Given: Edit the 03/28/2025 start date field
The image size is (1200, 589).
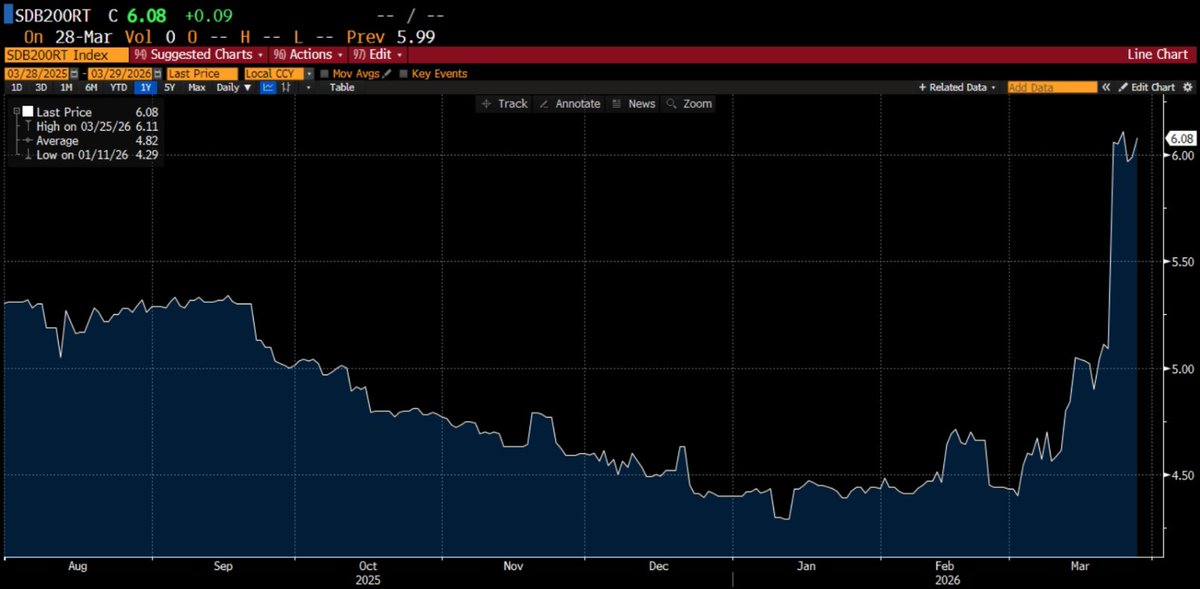Looking at the screenshot, I should click(37, 74).
